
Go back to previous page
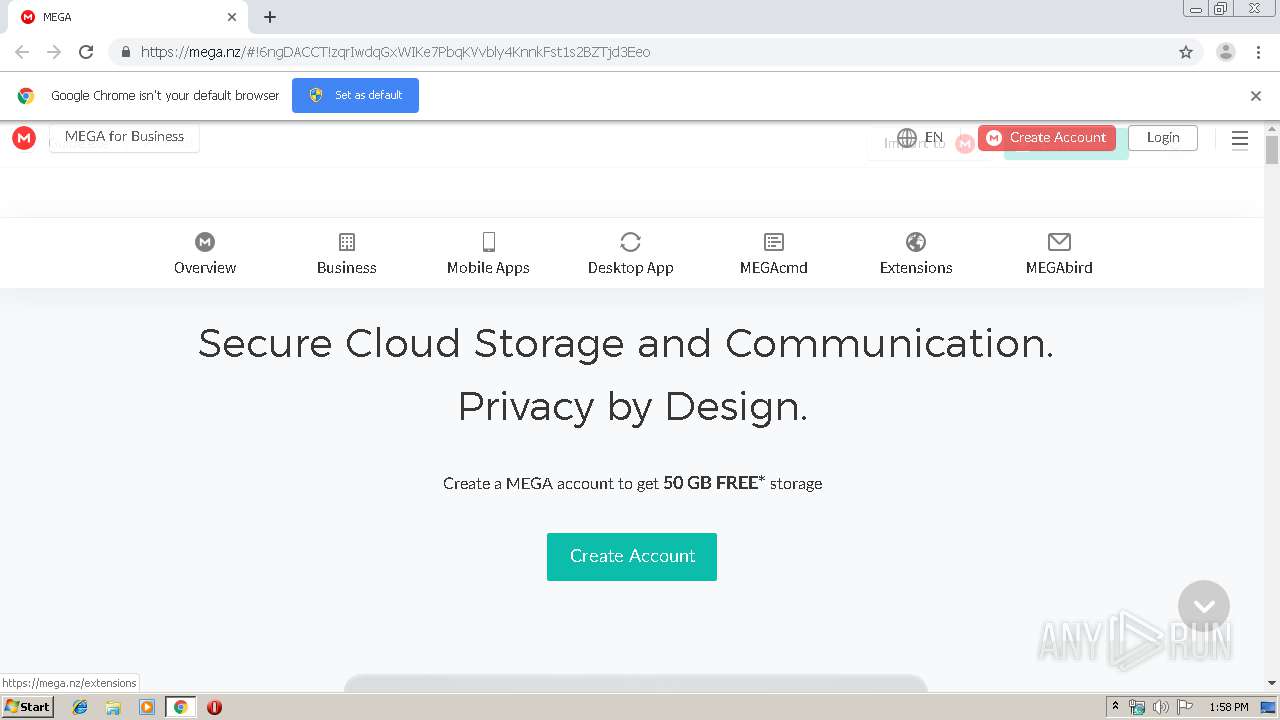(x=22, y=52)
